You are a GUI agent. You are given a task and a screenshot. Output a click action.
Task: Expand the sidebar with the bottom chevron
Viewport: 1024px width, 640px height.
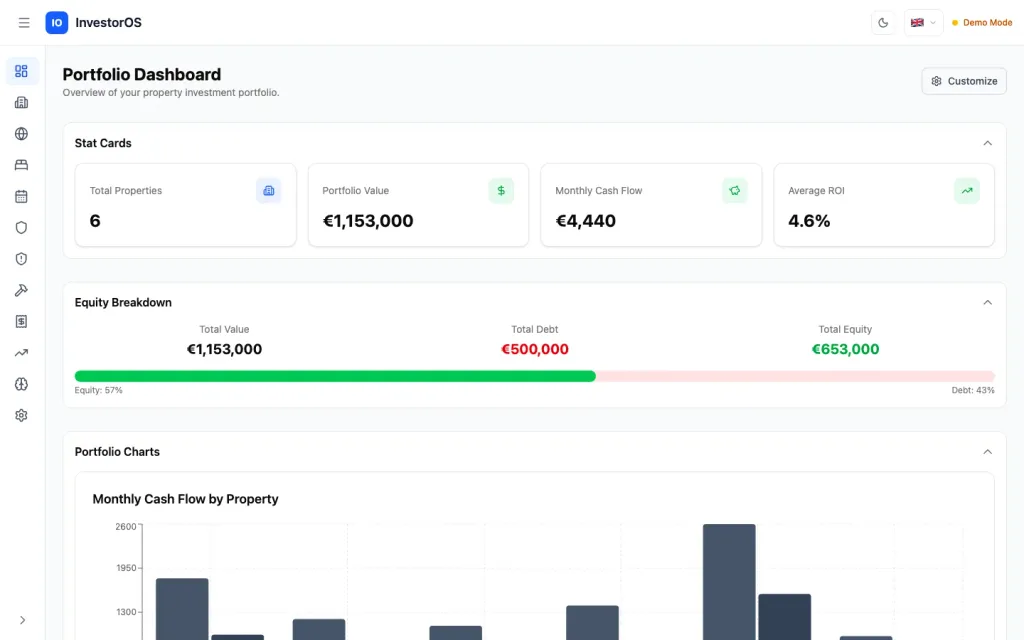(22, 620)
